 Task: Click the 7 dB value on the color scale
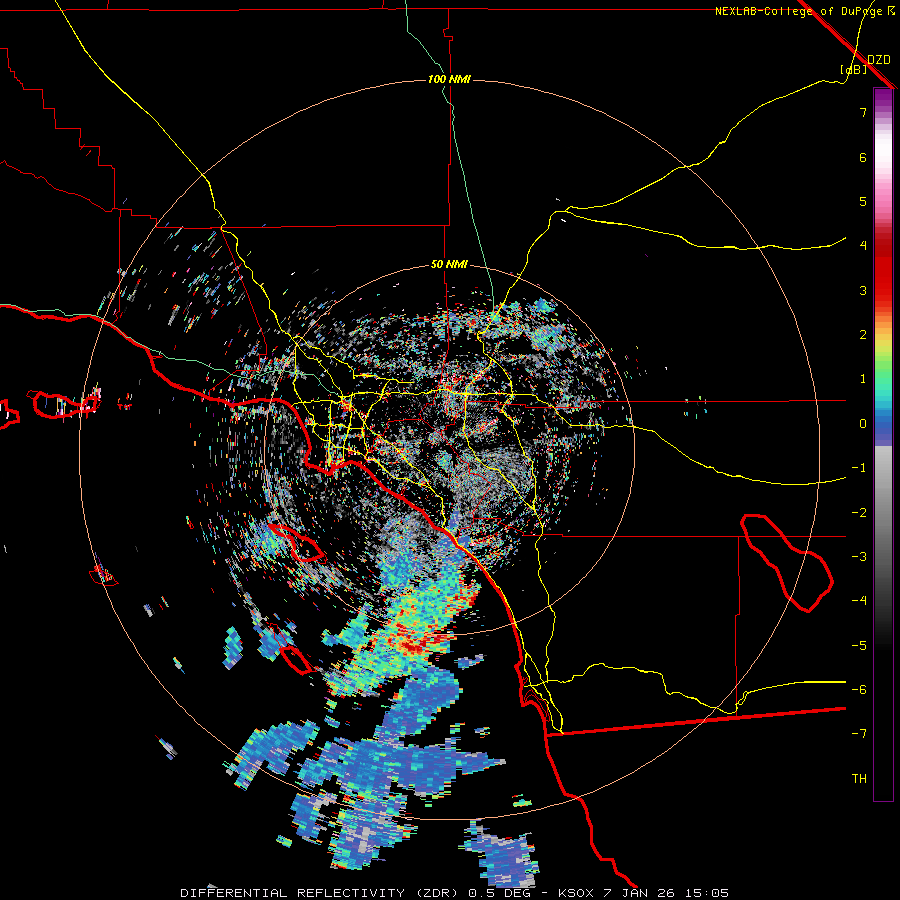click(x=863, y=112)
